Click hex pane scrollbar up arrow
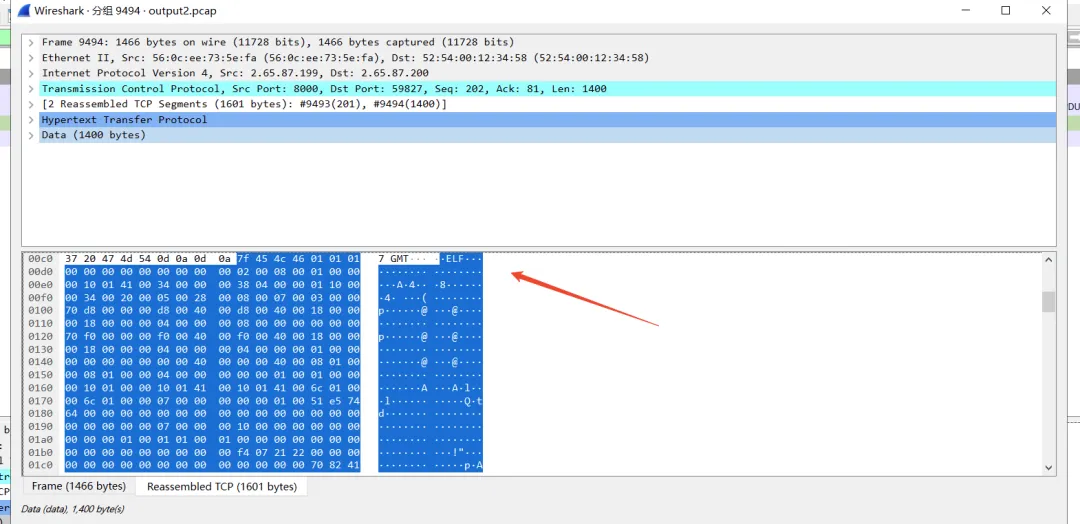Image resolution: width=1080 pixels, height=524 pixels. (1048, 260)
